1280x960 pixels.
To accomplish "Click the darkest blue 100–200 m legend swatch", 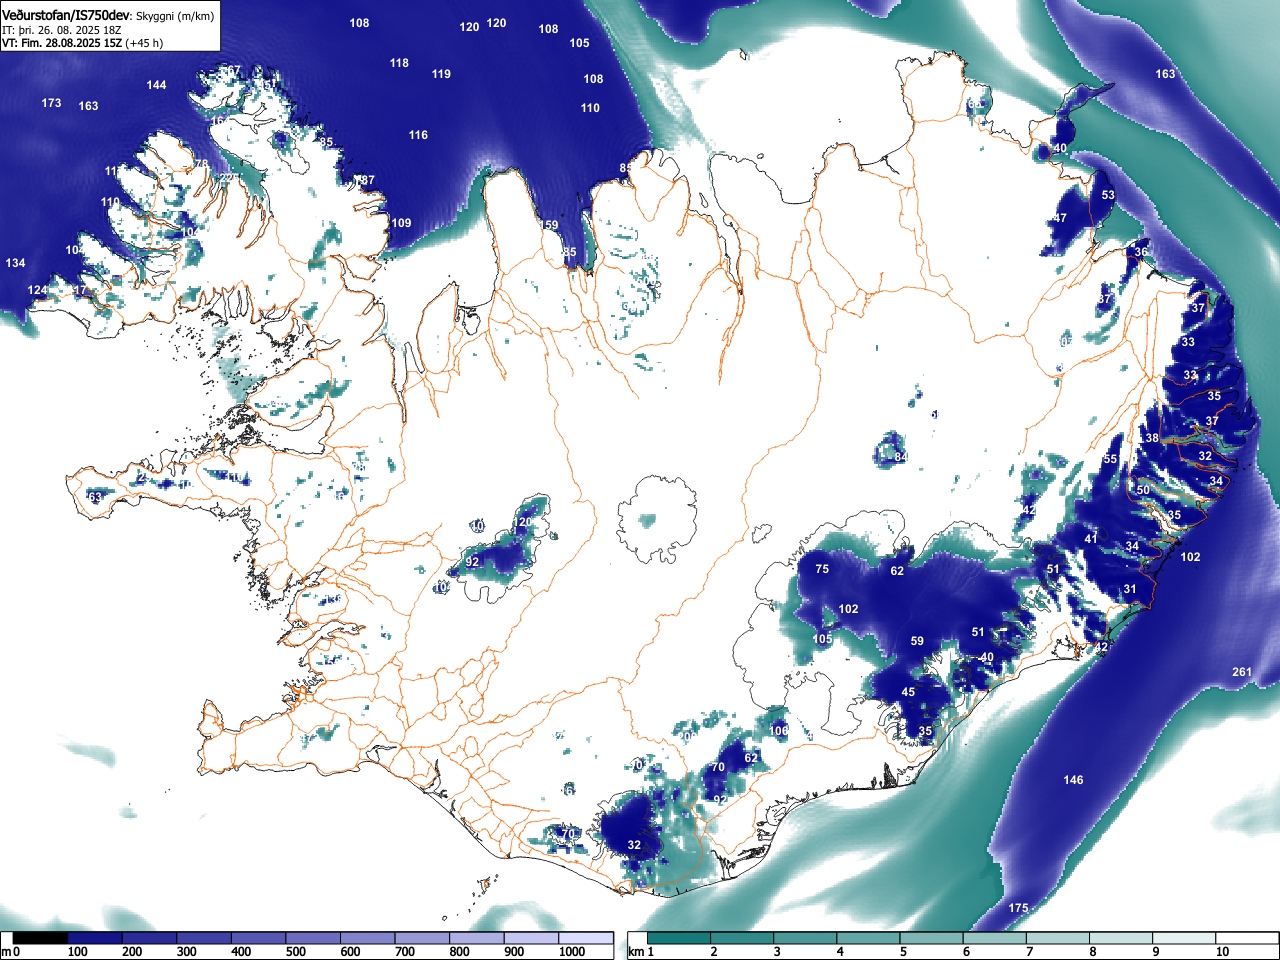I will point(95,938).
